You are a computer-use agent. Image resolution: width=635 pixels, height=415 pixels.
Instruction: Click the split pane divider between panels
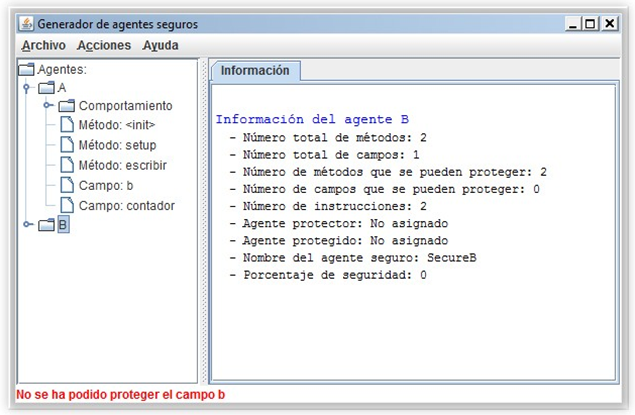click(202, 220)
